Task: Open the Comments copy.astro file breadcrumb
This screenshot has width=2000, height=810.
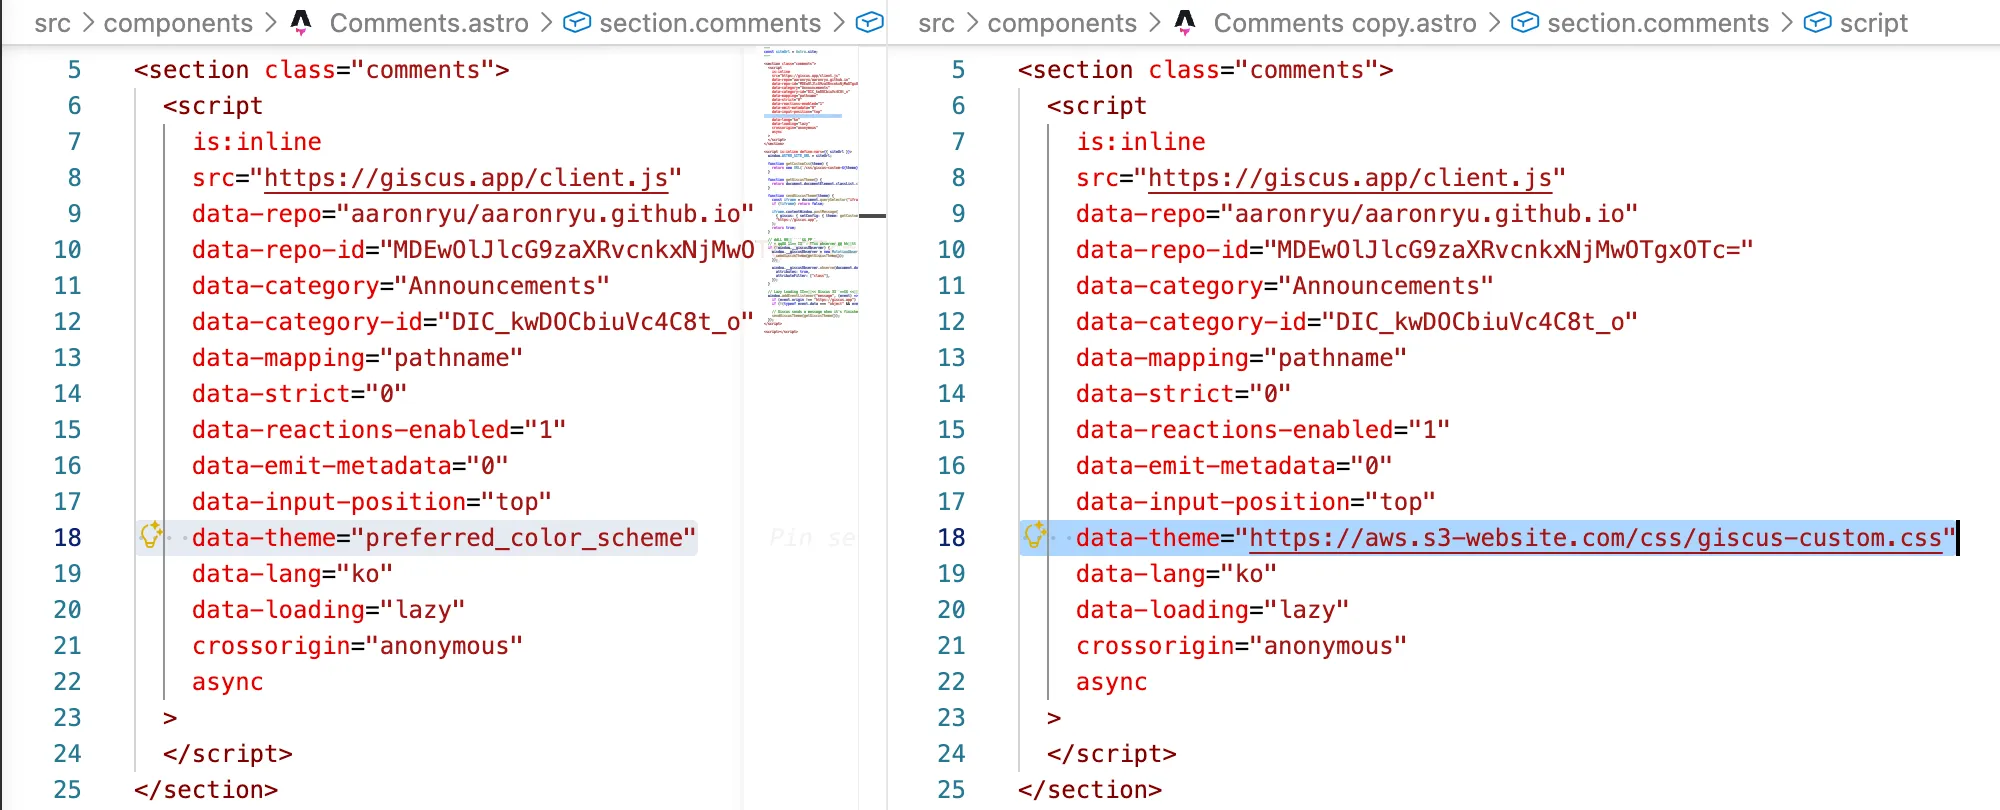Action: [1345, 23]
